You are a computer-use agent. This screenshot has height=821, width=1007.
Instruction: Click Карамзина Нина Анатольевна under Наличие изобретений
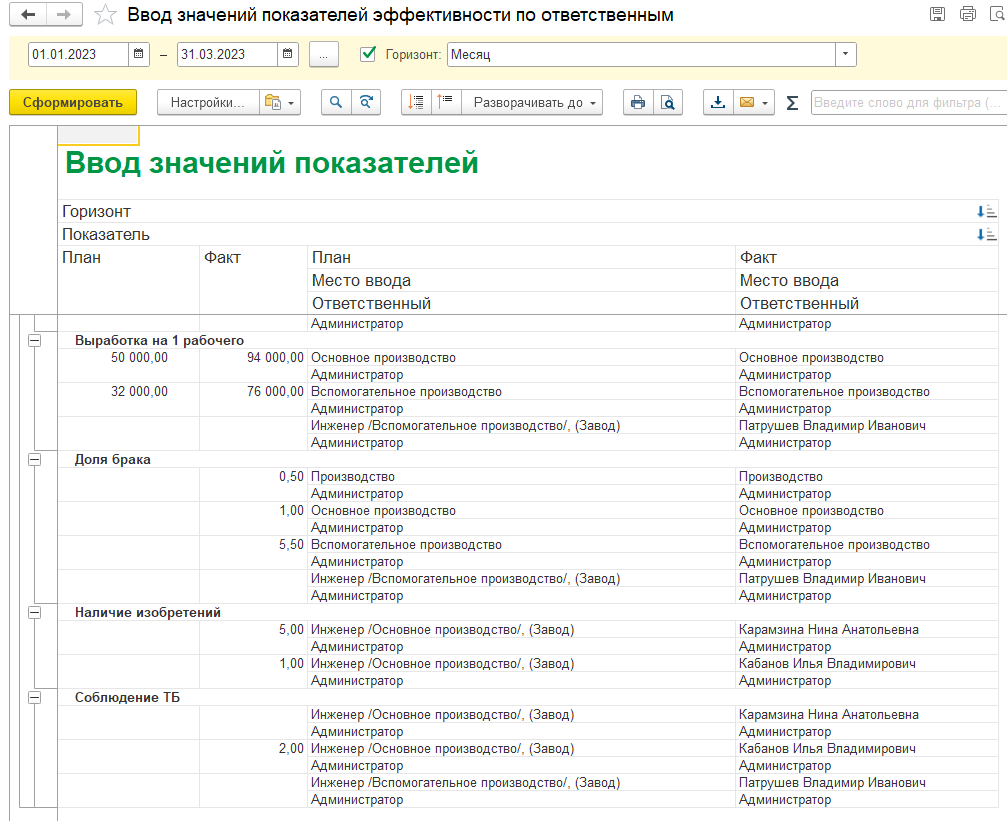(x=828, y=630)
